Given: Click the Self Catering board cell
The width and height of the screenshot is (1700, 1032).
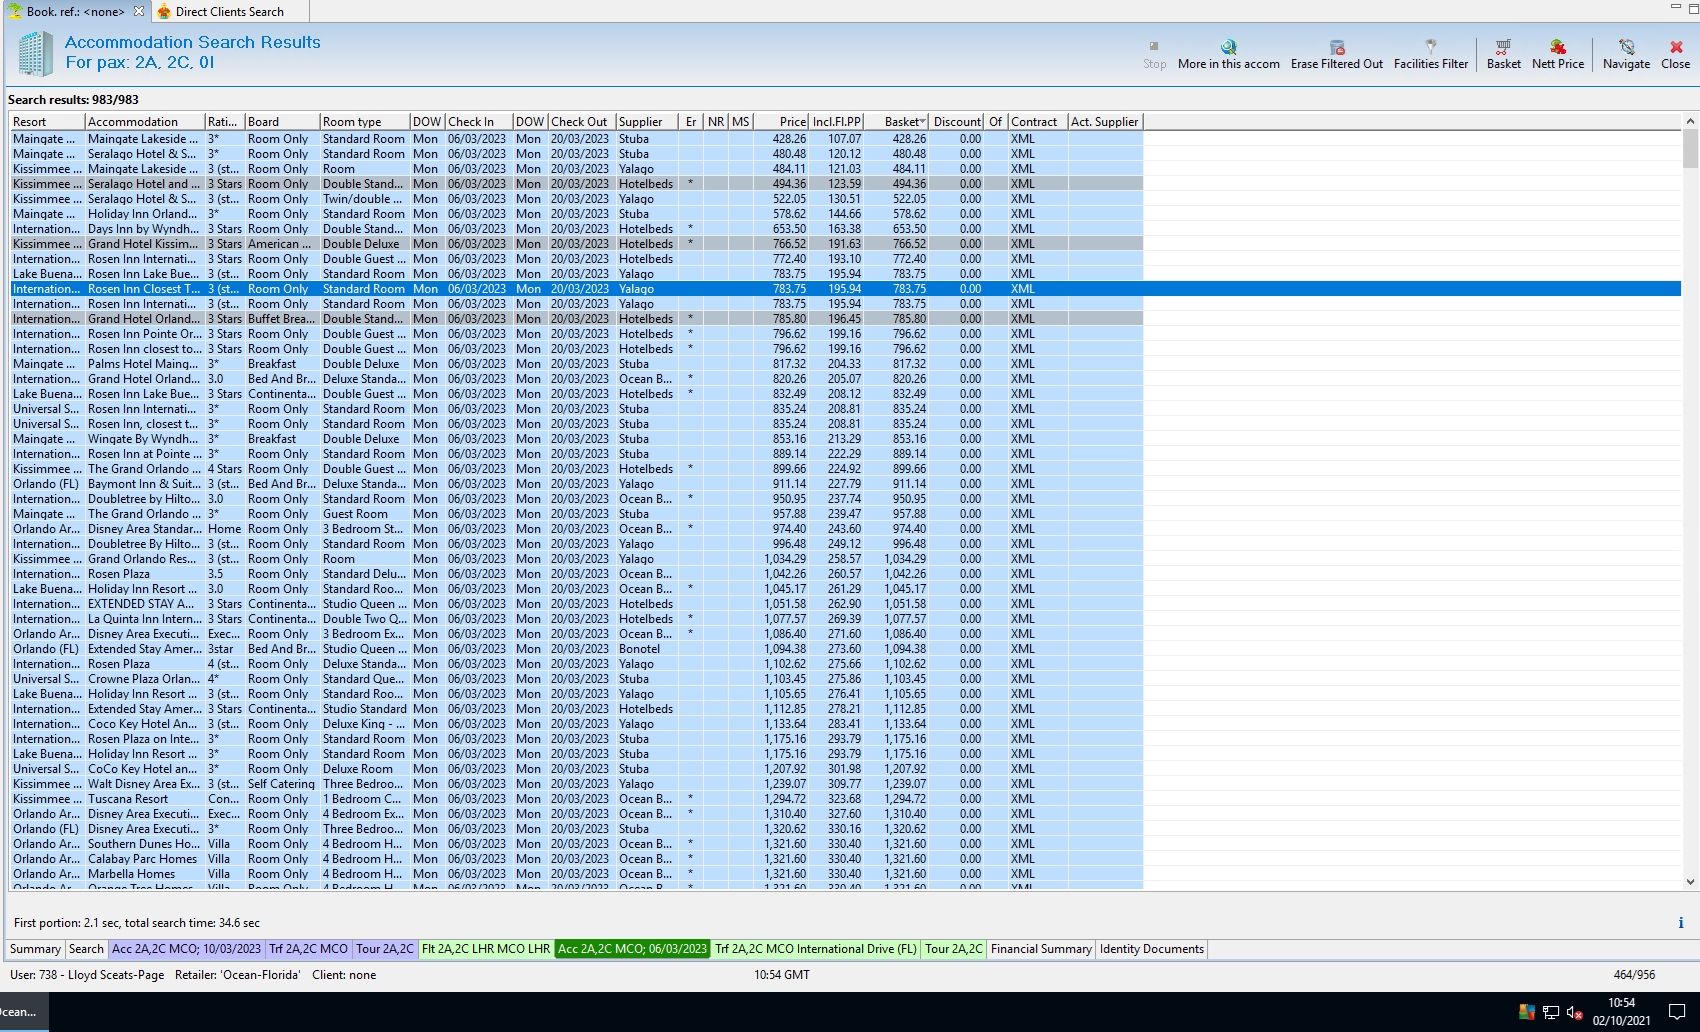Looking at the screenshot, I should coord(281,784).
